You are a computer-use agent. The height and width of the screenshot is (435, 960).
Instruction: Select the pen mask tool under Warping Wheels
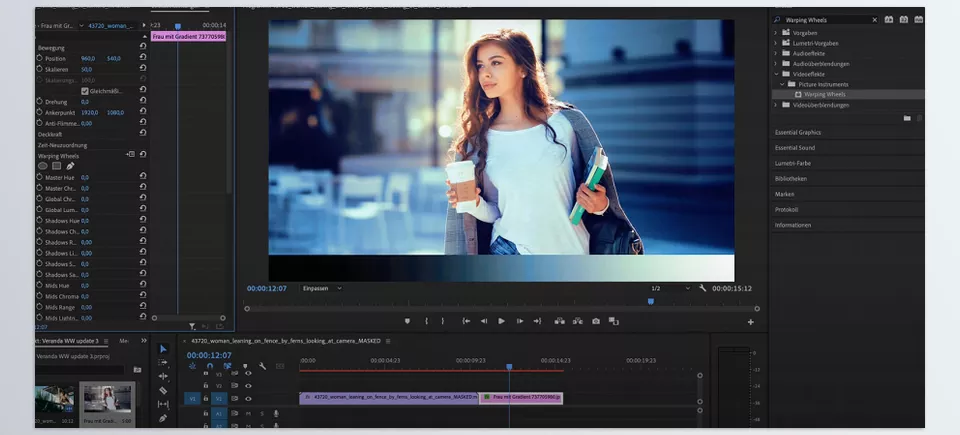tap(70, 166)
